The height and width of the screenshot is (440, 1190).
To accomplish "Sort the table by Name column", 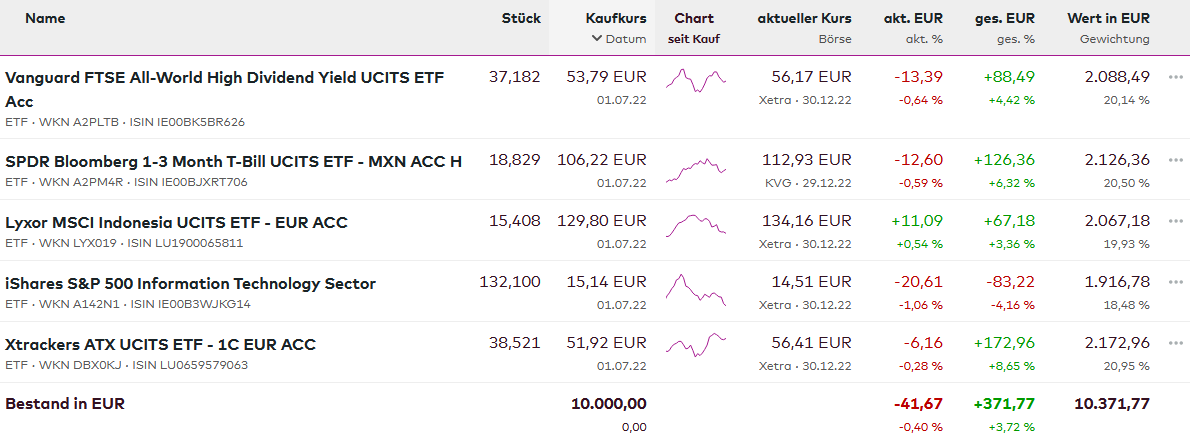I will 45,18.
